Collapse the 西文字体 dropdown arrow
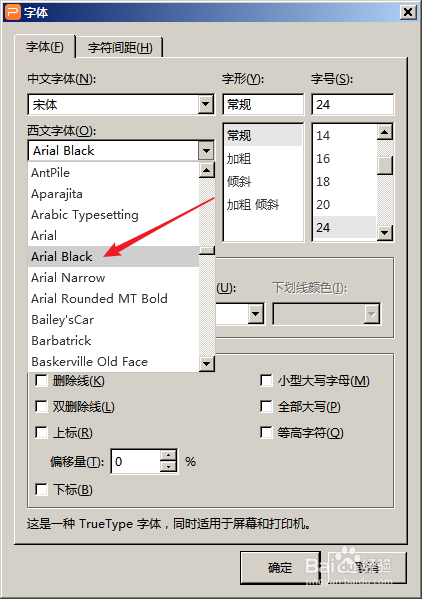422x599 pixels. [x=206, y=151]
